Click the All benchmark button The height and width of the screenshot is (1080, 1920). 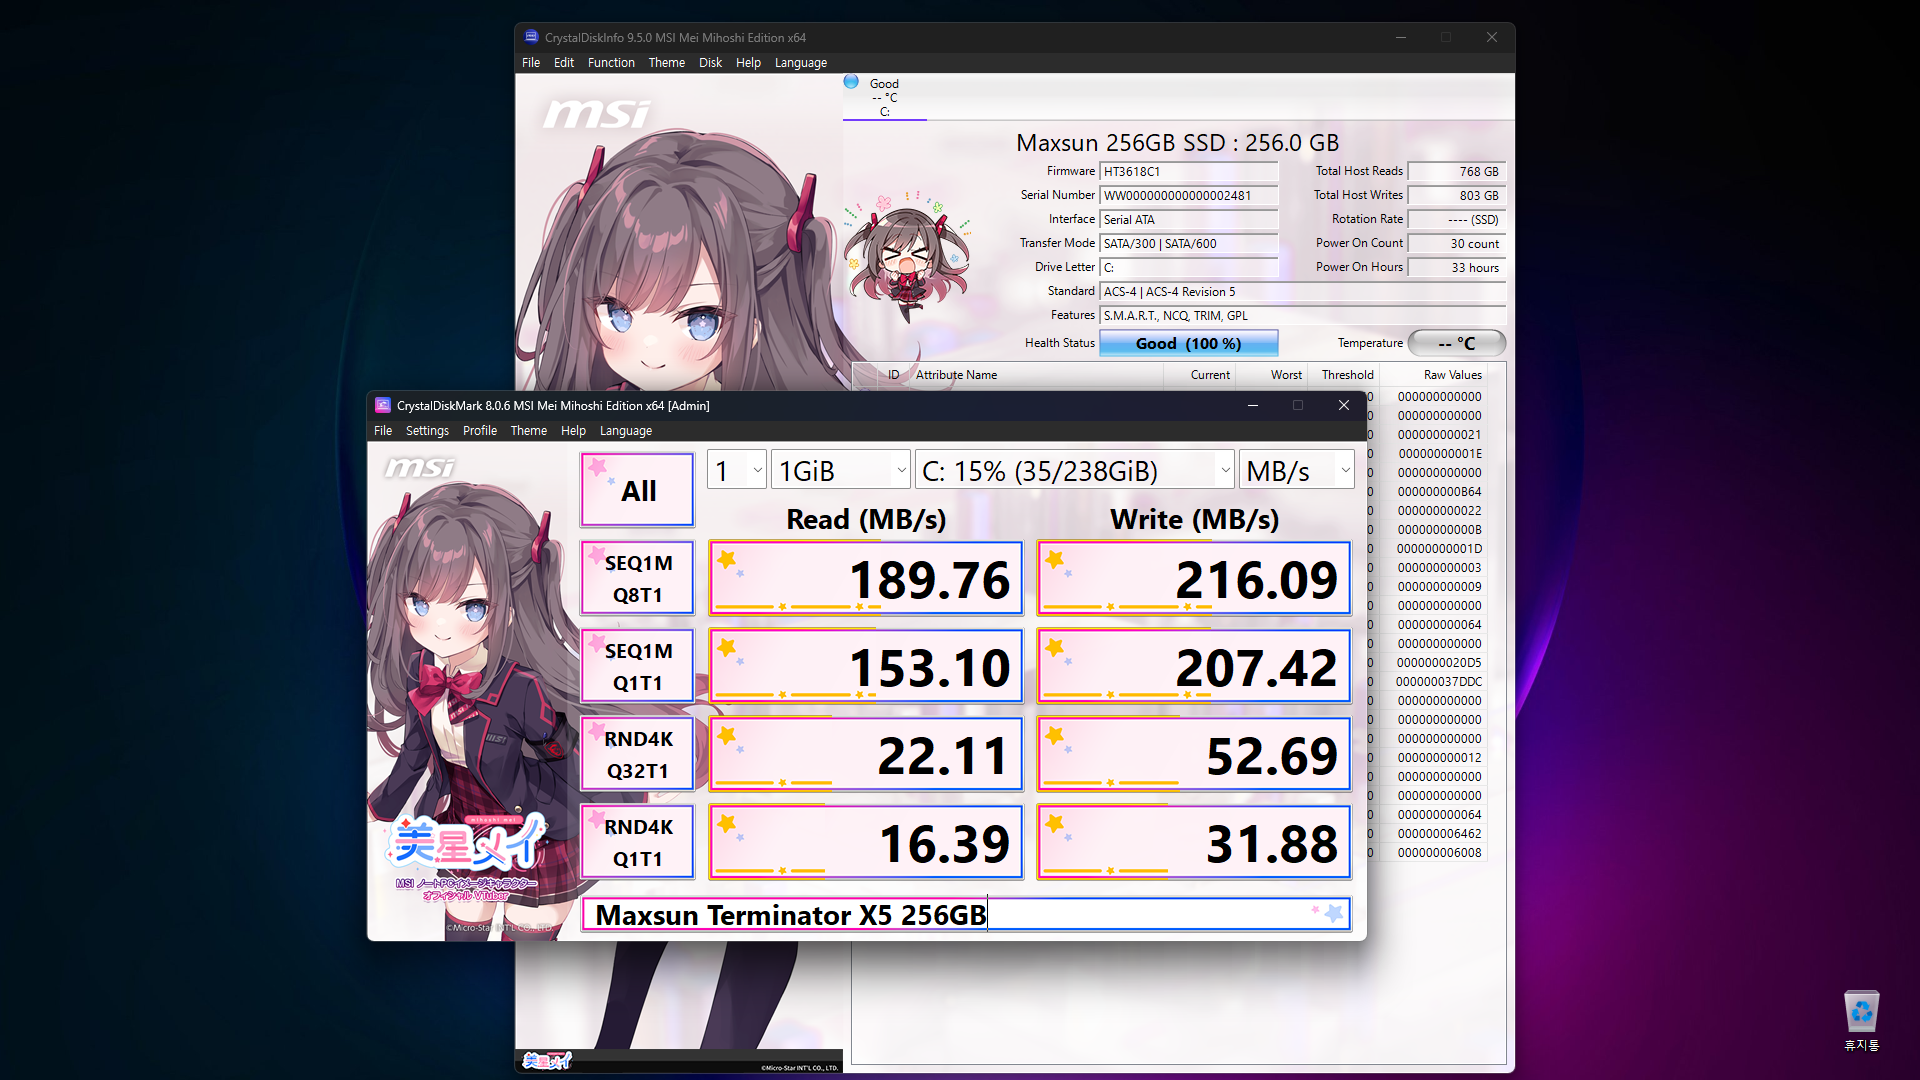pos(637,490)
